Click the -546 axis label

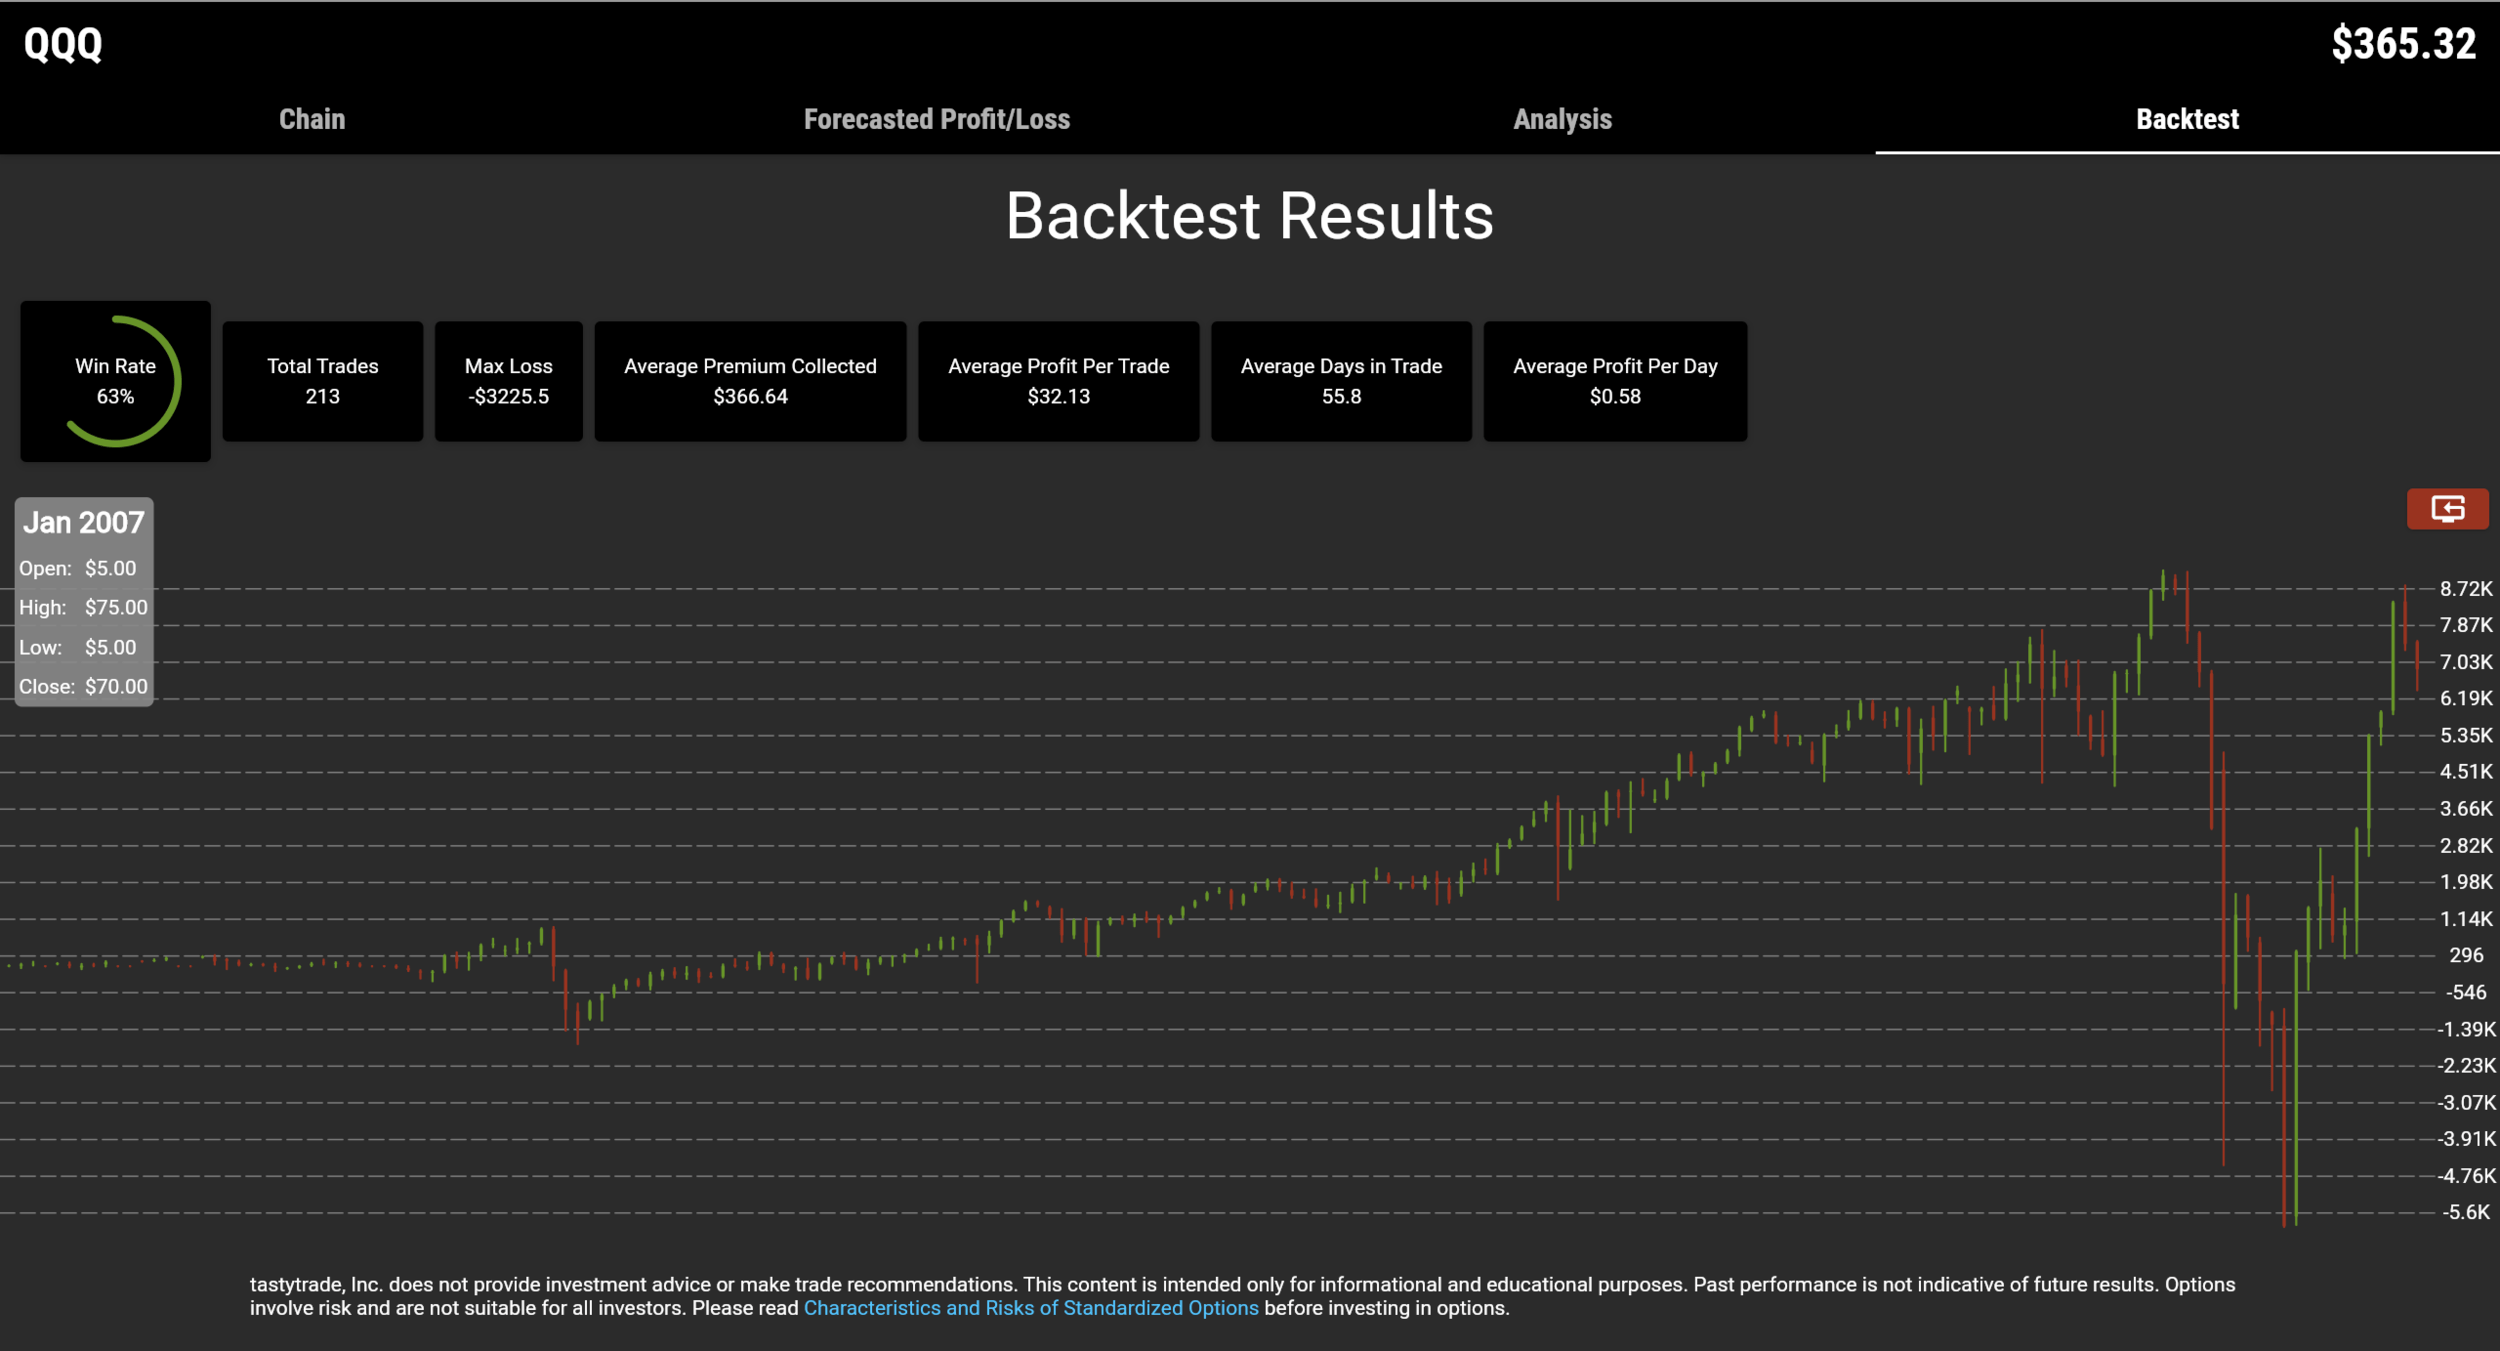[x=2466, y=992]
